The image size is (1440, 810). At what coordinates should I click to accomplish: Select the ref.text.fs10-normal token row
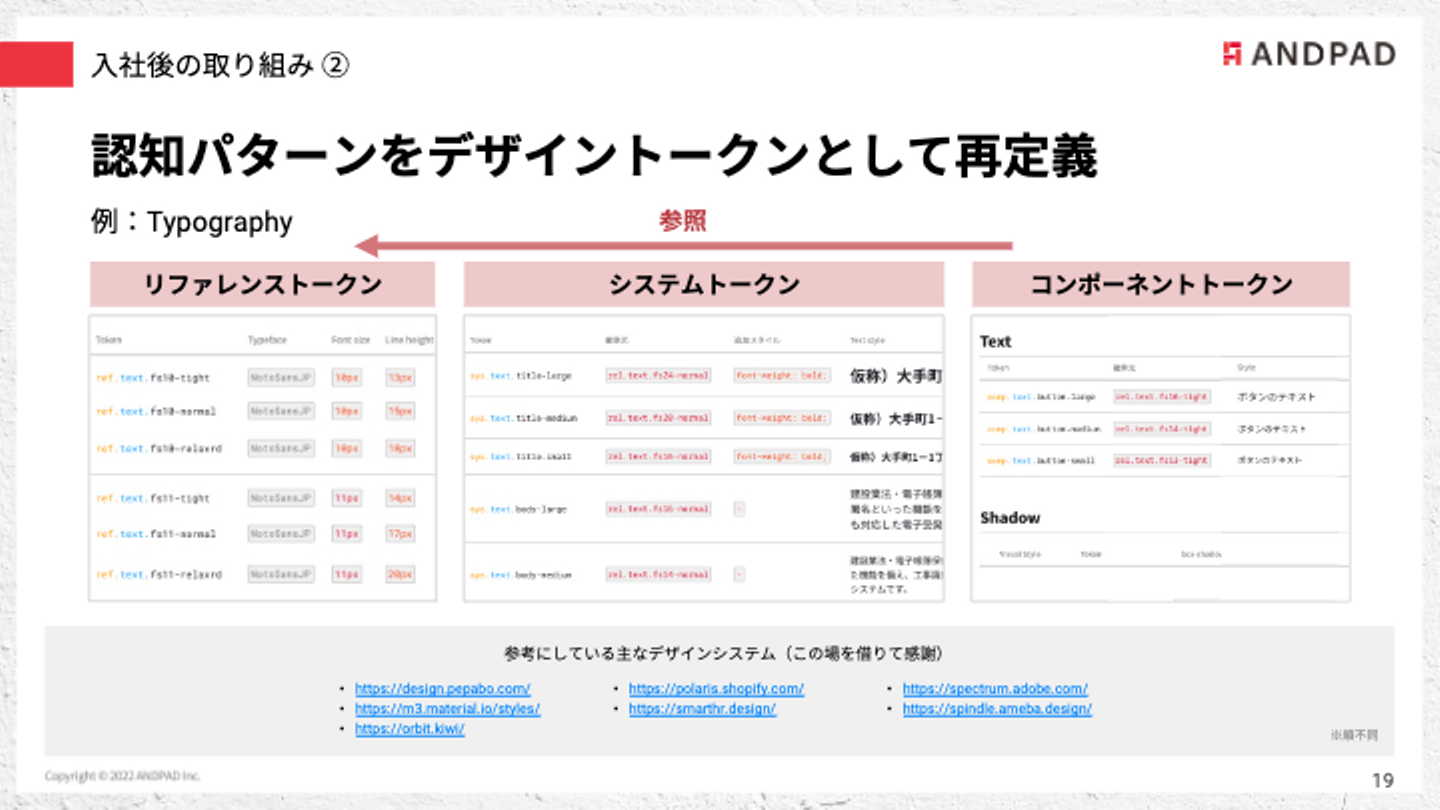(262, 411)
